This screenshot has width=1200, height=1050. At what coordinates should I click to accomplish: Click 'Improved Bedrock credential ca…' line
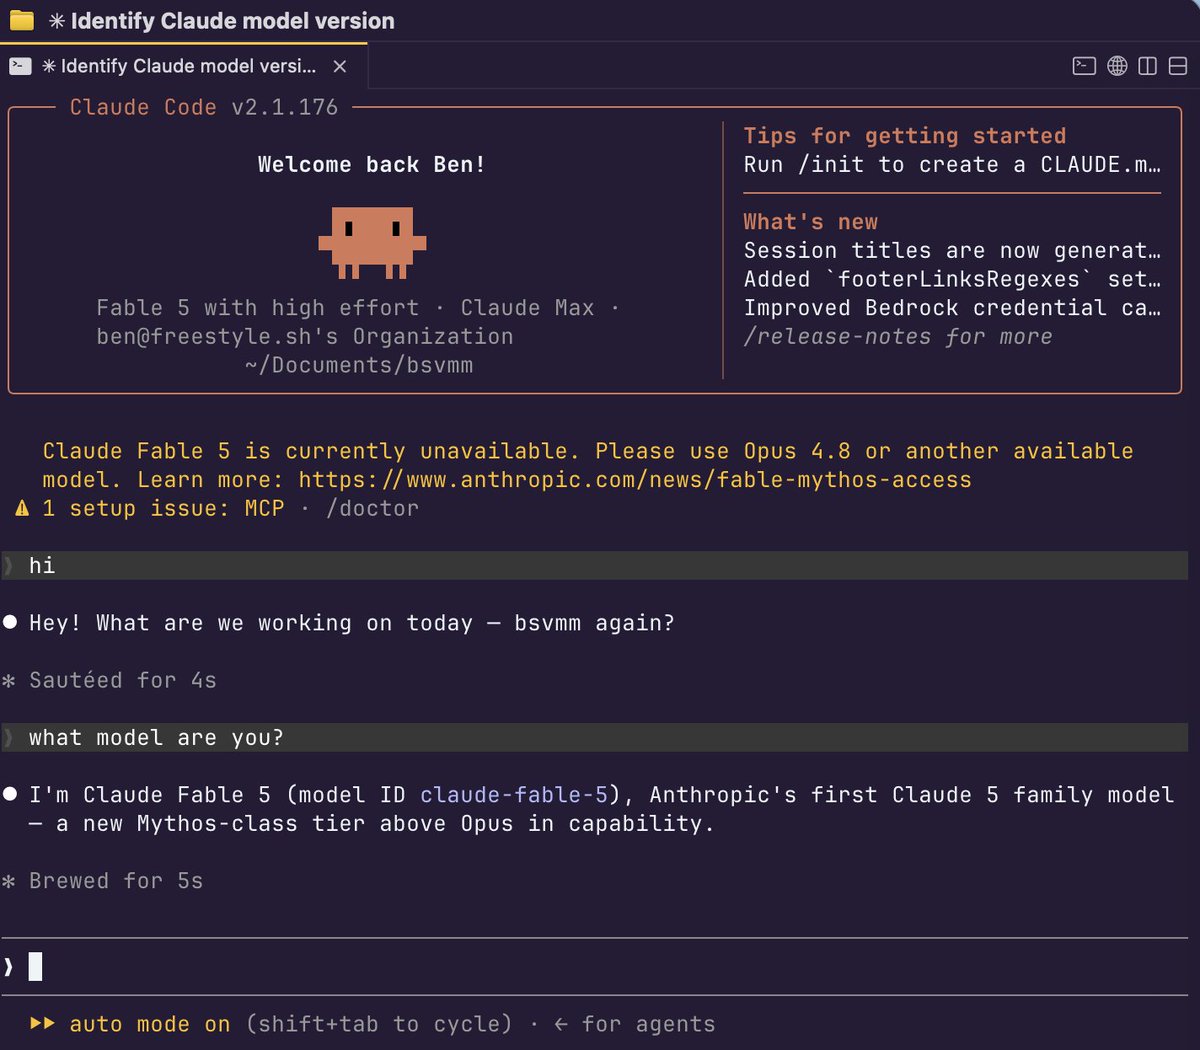(x=952, y=308)
